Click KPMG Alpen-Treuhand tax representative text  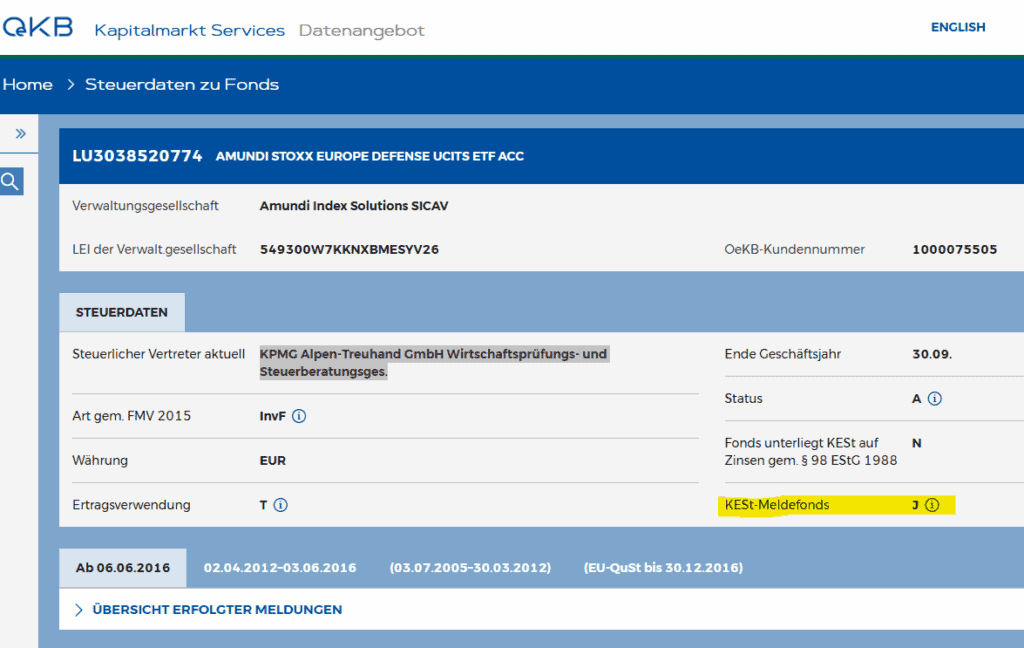click(x=434, y=363)
